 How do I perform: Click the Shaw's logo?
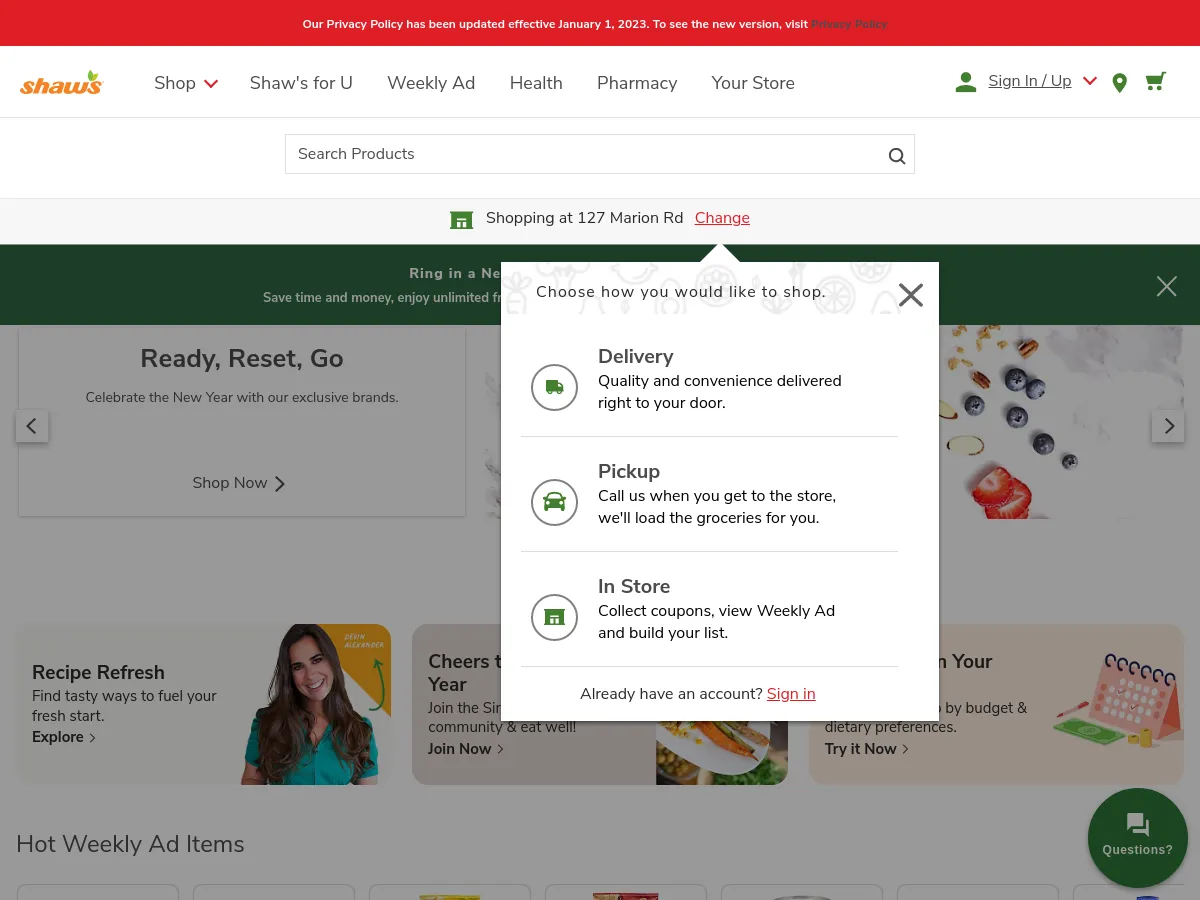point(61,81)
